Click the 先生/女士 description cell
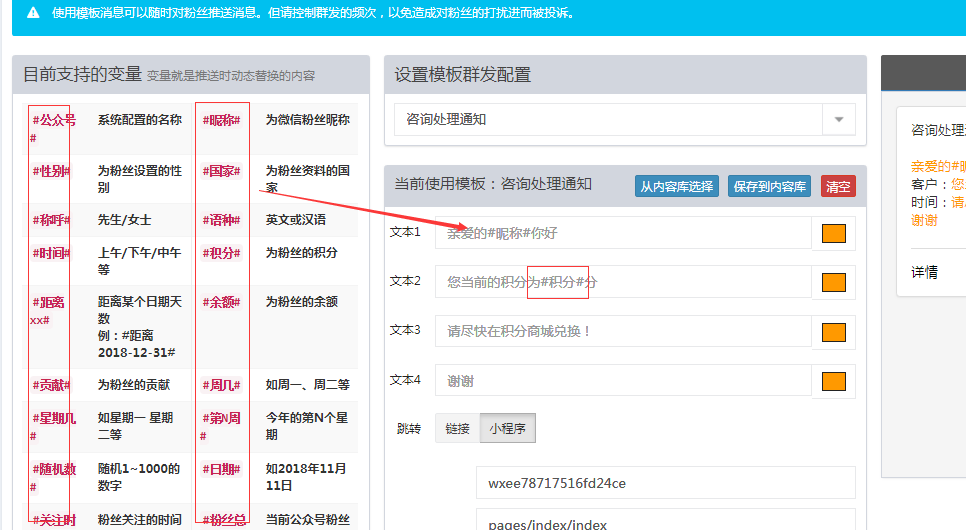The height and width of the screenshot is (530, 966). tap(124, 219)
